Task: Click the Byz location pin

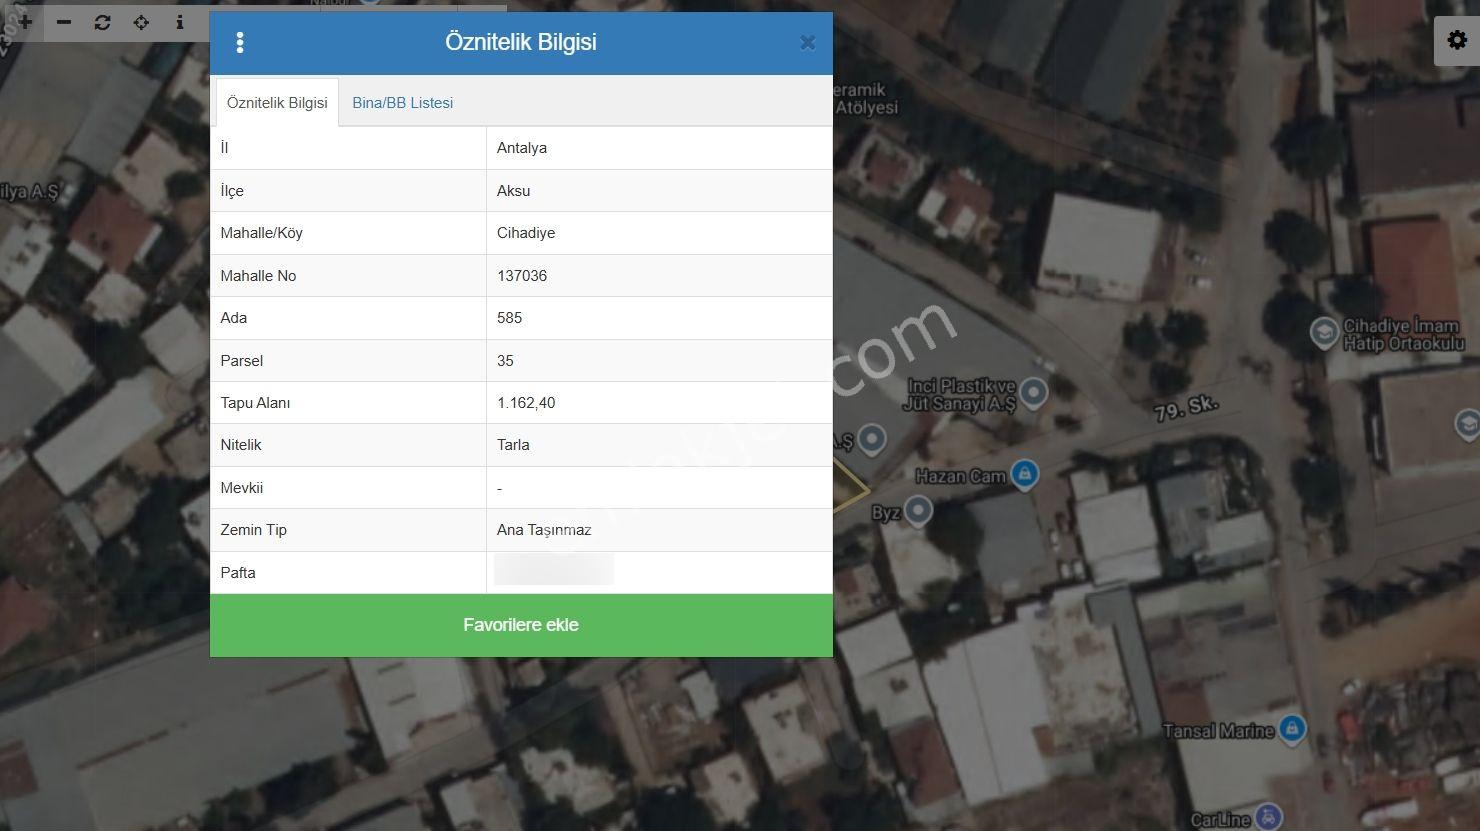Action: (x=918, y=512)
